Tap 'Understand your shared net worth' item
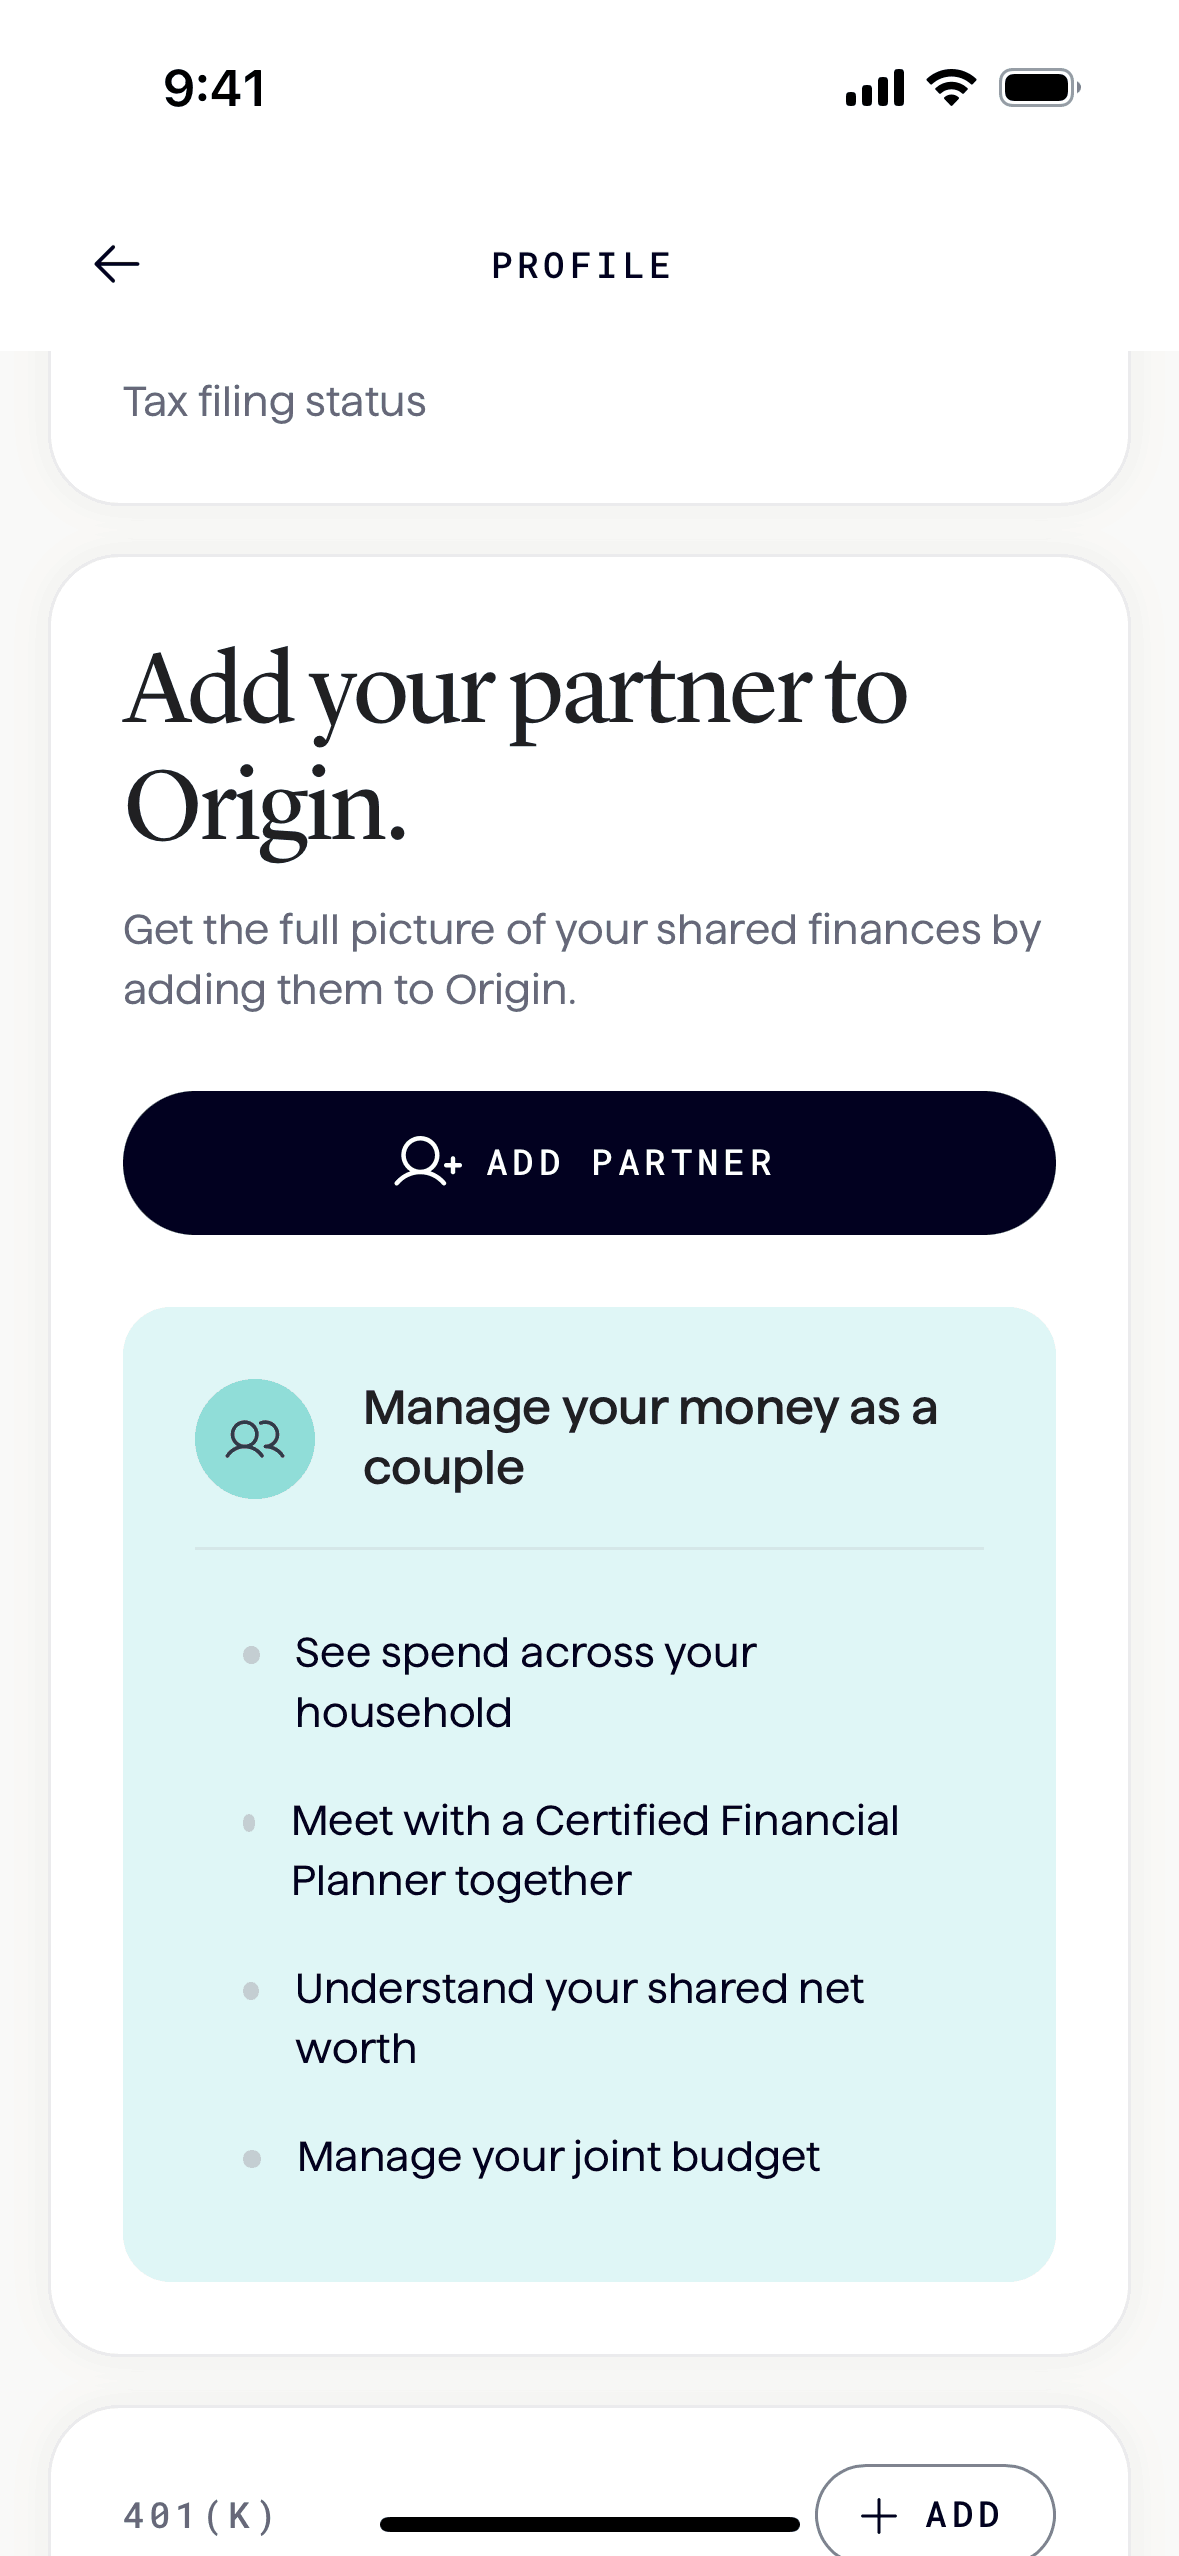This screenshot has height=2556, width=1179. 579,2018
